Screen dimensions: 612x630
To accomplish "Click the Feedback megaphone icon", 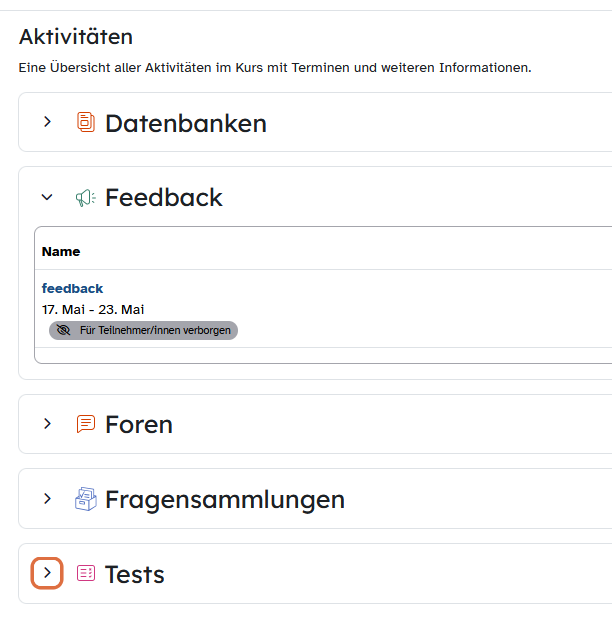I will click(86, 198).
